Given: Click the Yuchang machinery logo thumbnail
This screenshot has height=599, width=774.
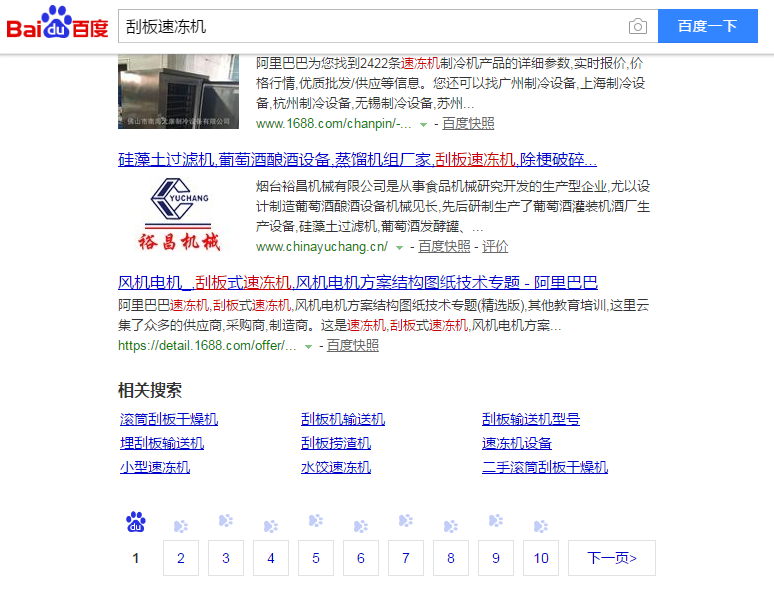Looking at the screenshot, I should [178, 214].
